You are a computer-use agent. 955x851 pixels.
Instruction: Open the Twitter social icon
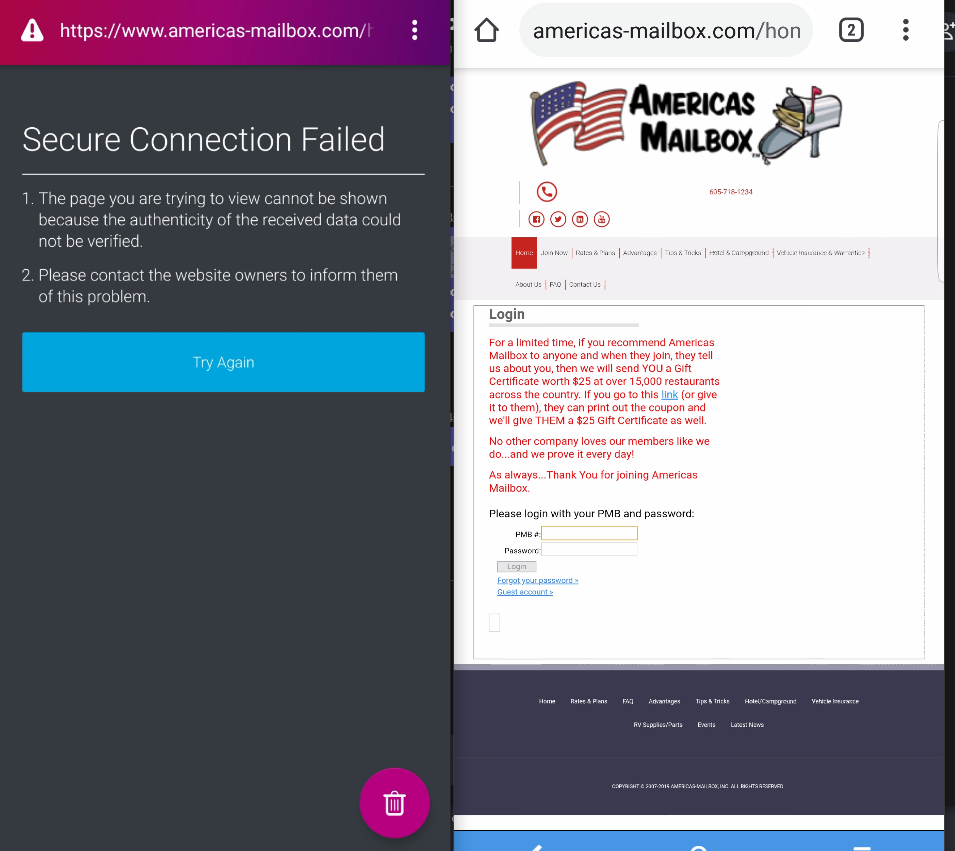click(x=558, y=218)
